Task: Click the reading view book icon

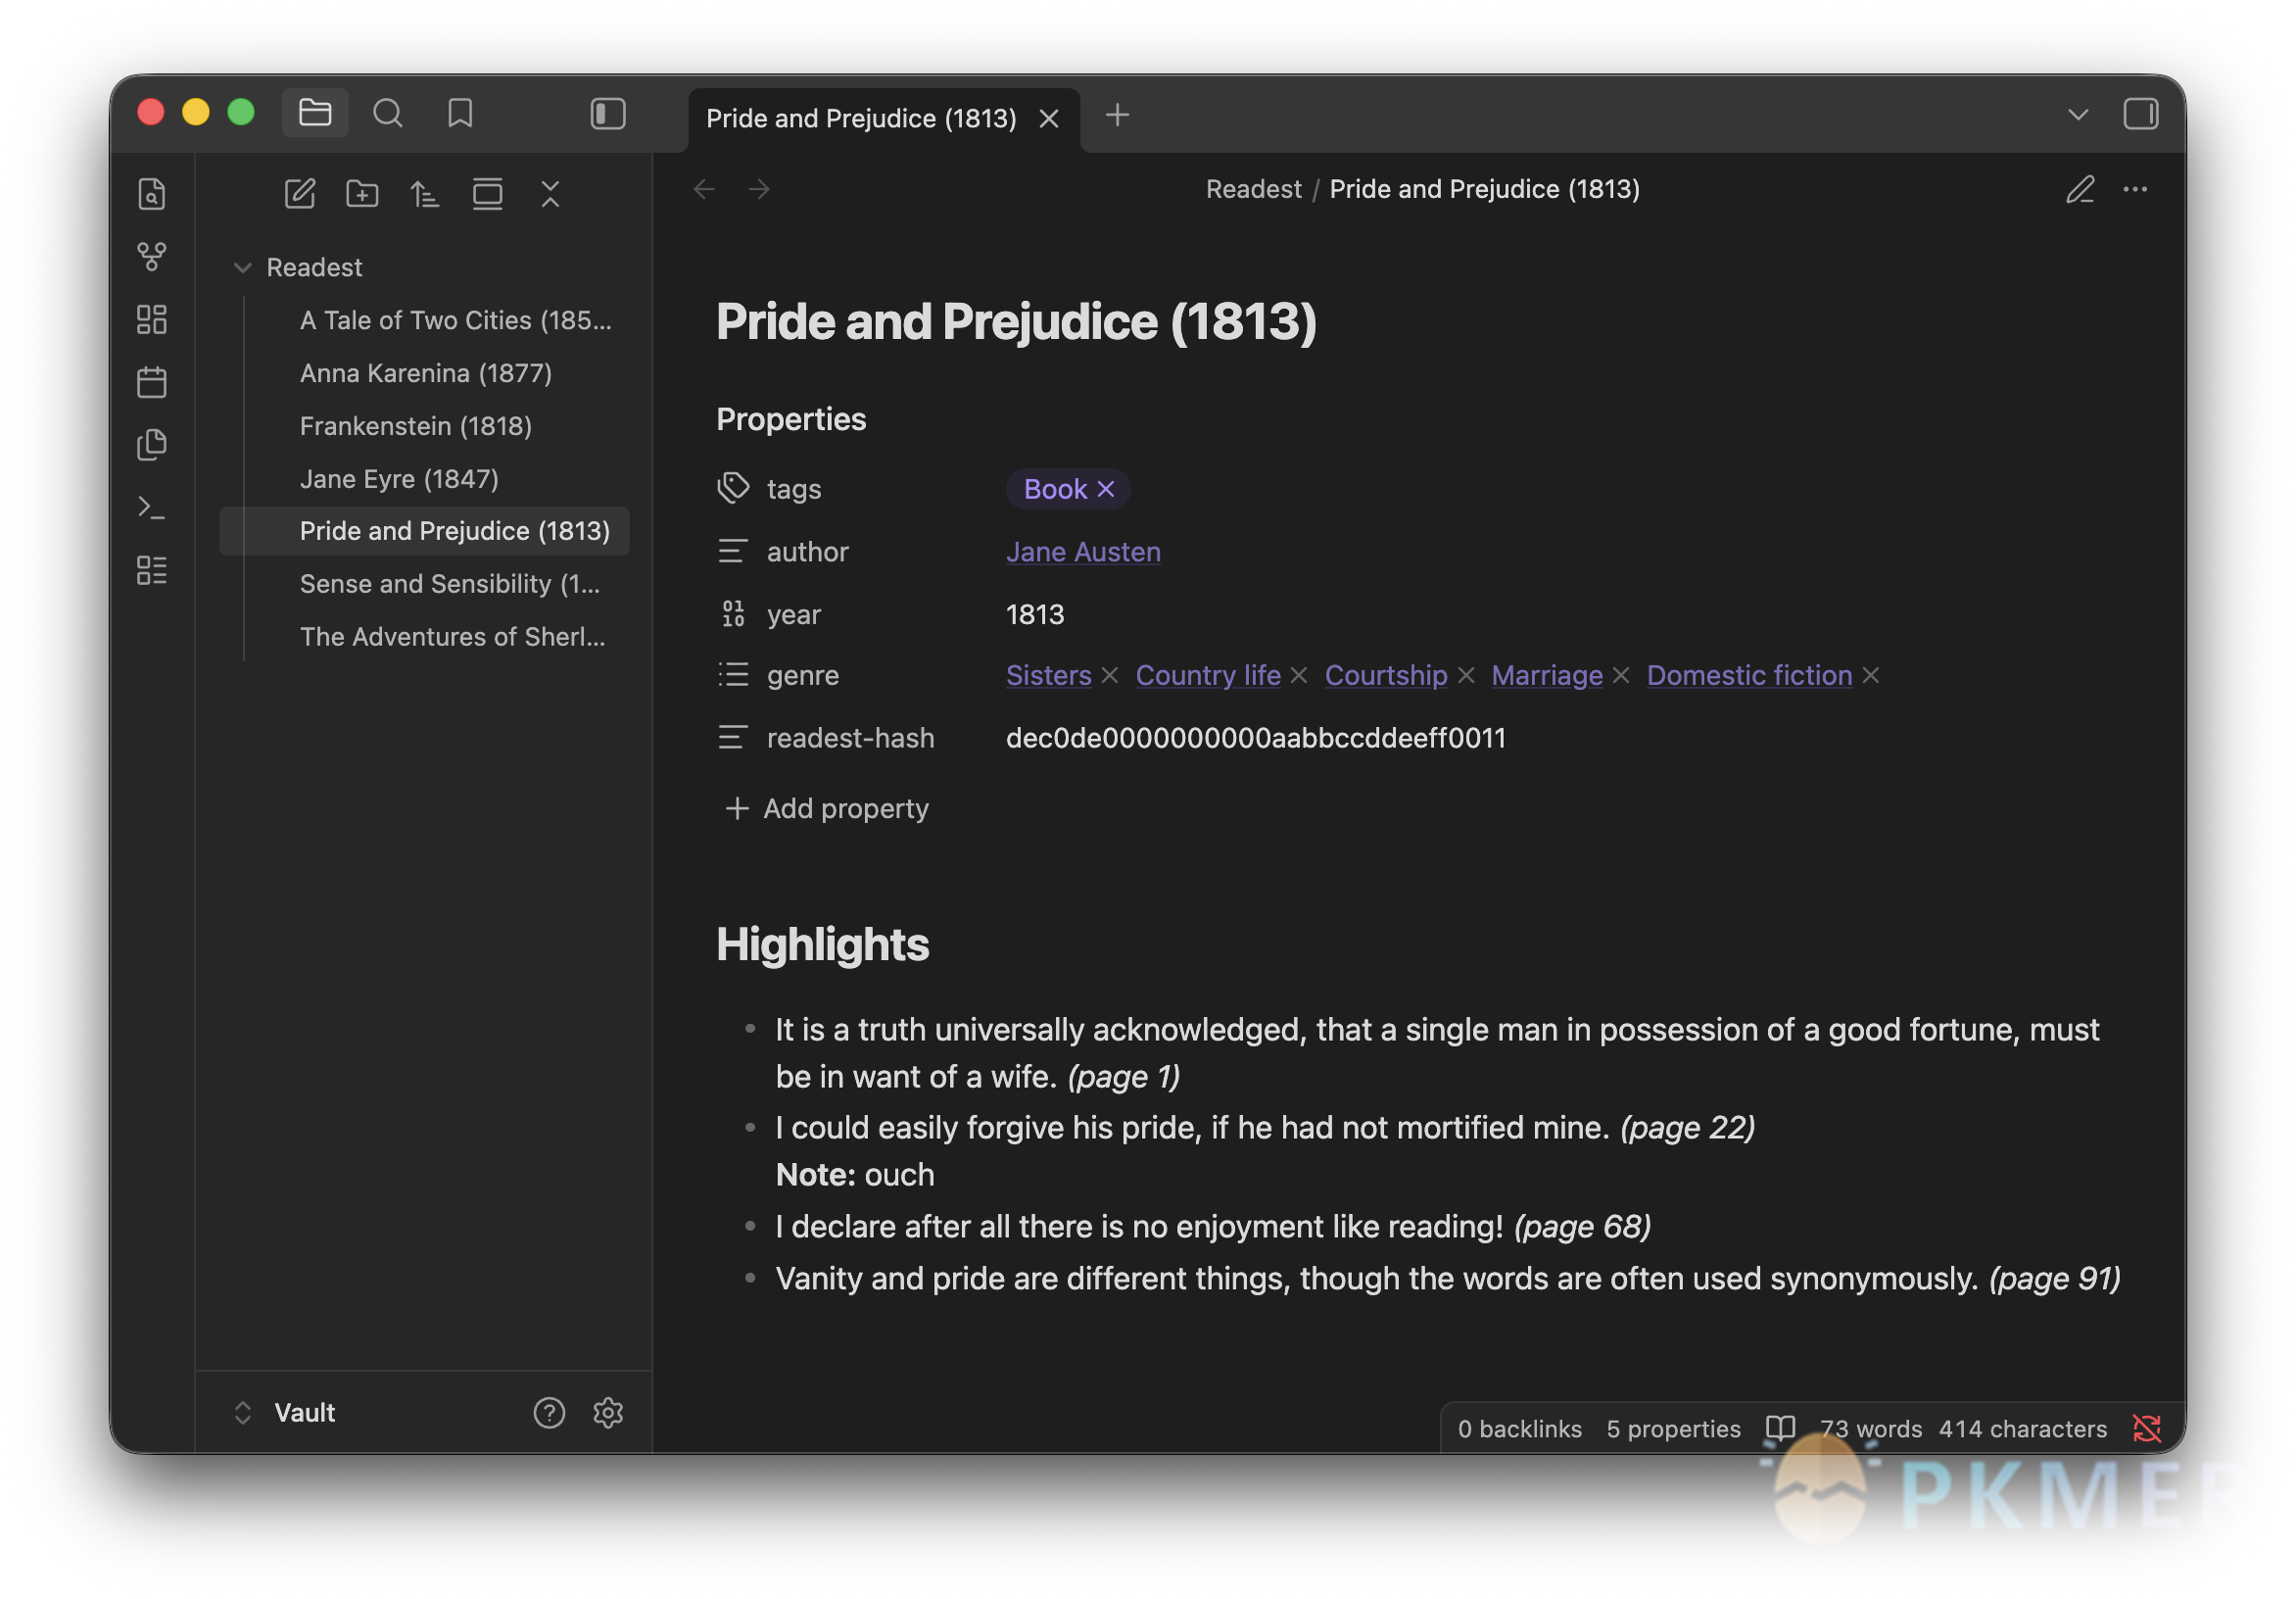Action: [1780, 1427]
